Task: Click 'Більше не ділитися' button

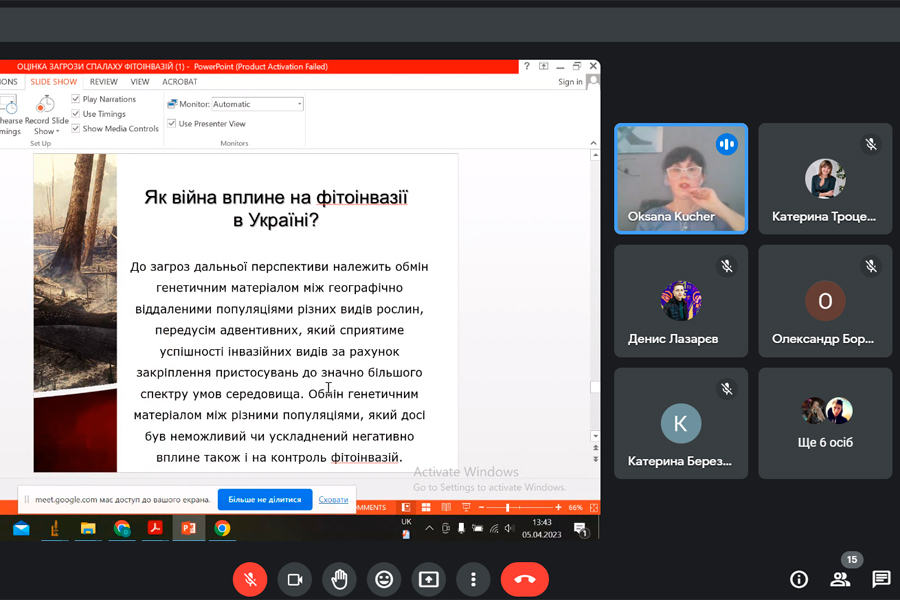Action: tap(265, 500)
